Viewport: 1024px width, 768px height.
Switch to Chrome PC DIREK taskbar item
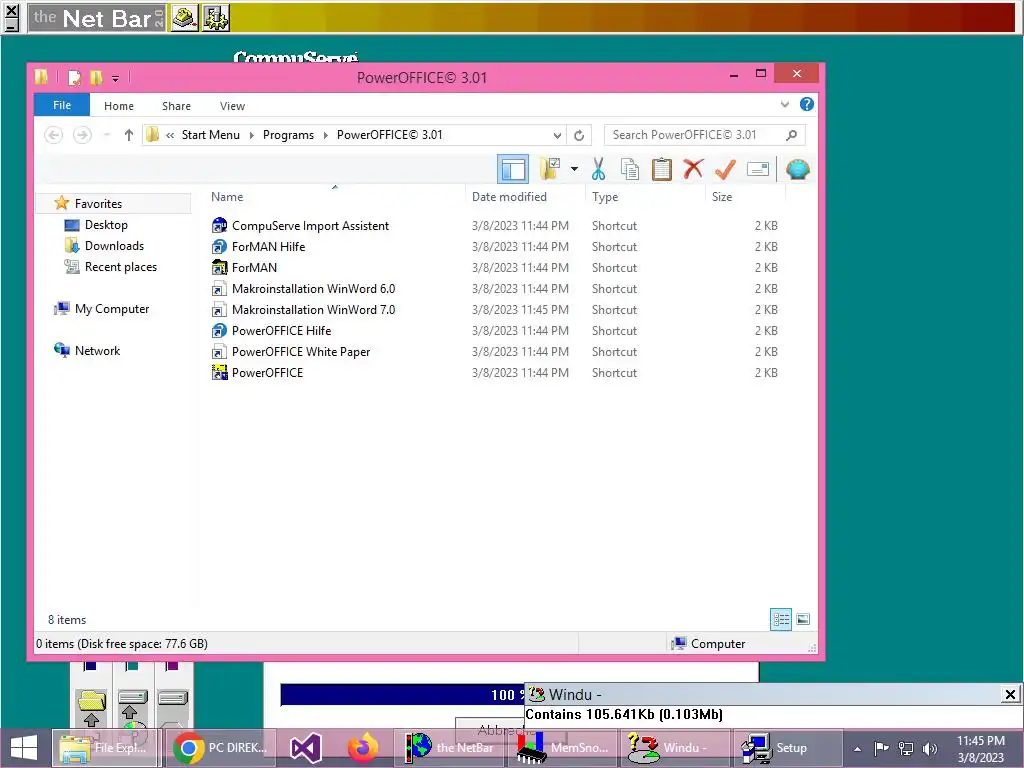click(219, 748)
